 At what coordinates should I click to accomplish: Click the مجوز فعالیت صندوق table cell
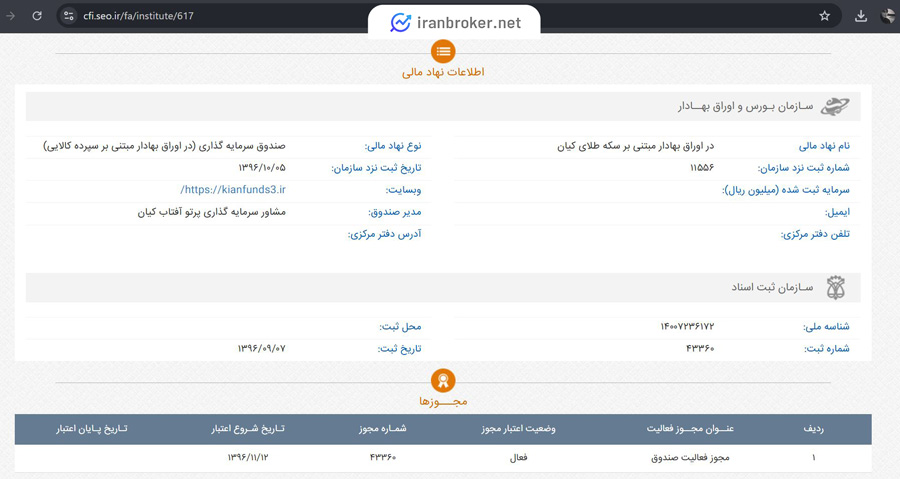pyautogui.click(x=690, y=458)
